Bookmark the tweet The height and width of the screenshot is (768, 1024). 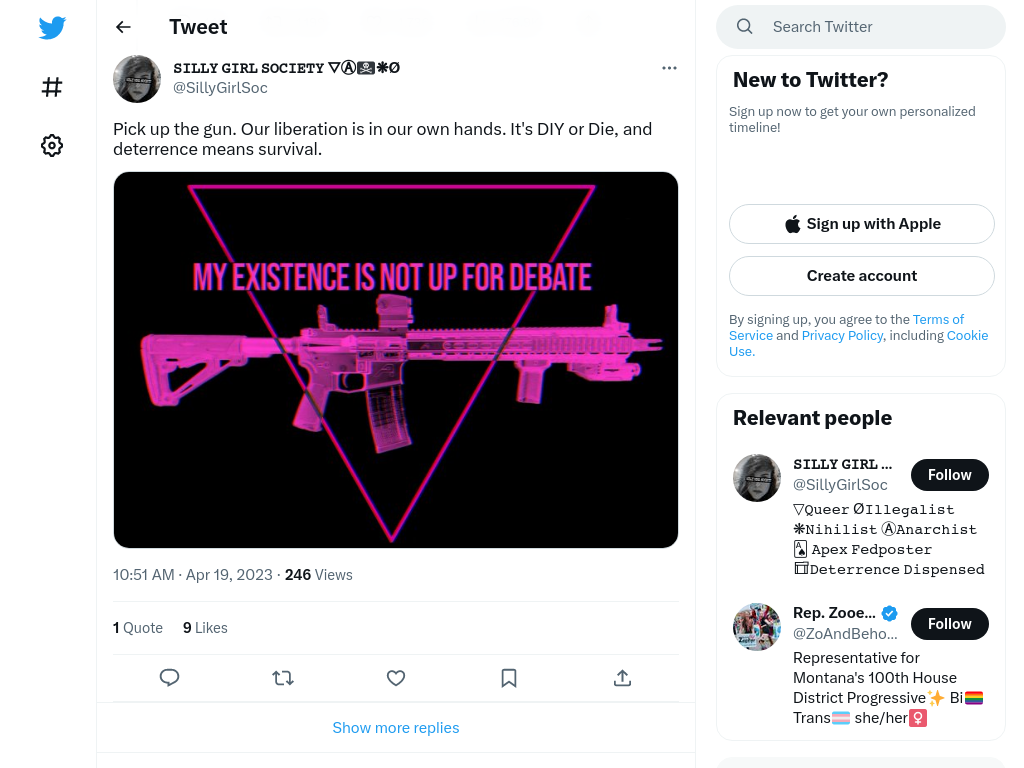pyautogui.click(x=509, y=678)
